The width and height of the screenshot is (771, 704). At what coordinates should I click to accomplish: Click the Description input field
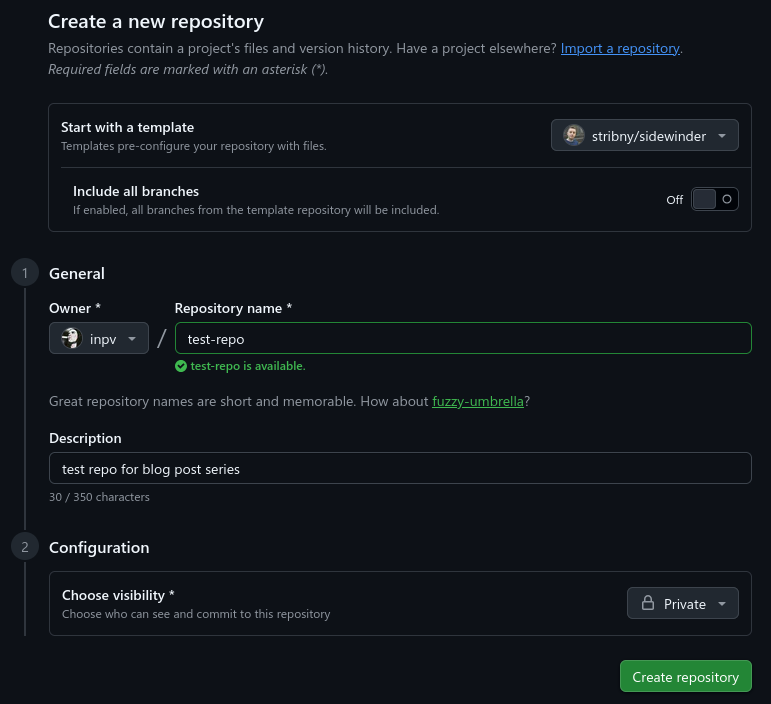[400, 468]
